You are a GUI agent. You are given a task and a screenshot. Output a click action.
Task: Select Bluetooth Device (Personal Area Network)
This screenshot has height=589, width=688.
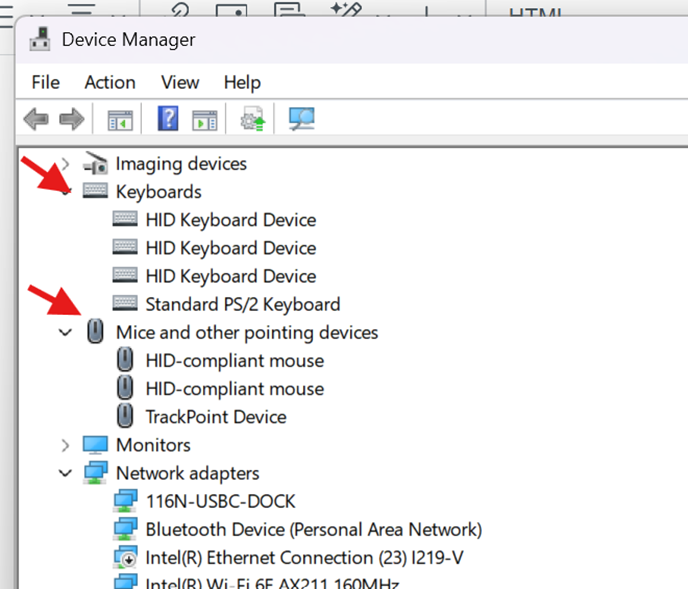tap(313, 529)
